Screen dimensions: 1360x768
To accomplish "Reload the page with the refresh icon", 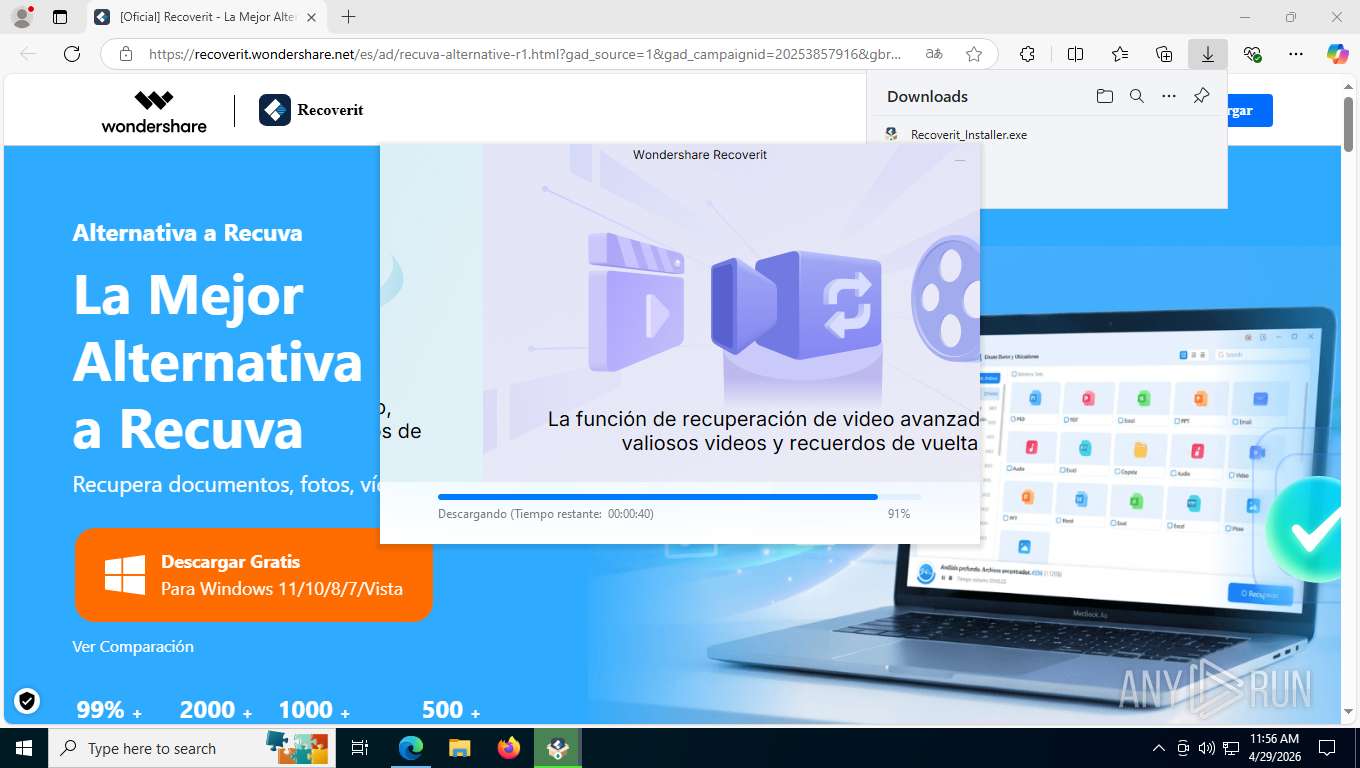I will pyautogui.click(x=71, y=54).
